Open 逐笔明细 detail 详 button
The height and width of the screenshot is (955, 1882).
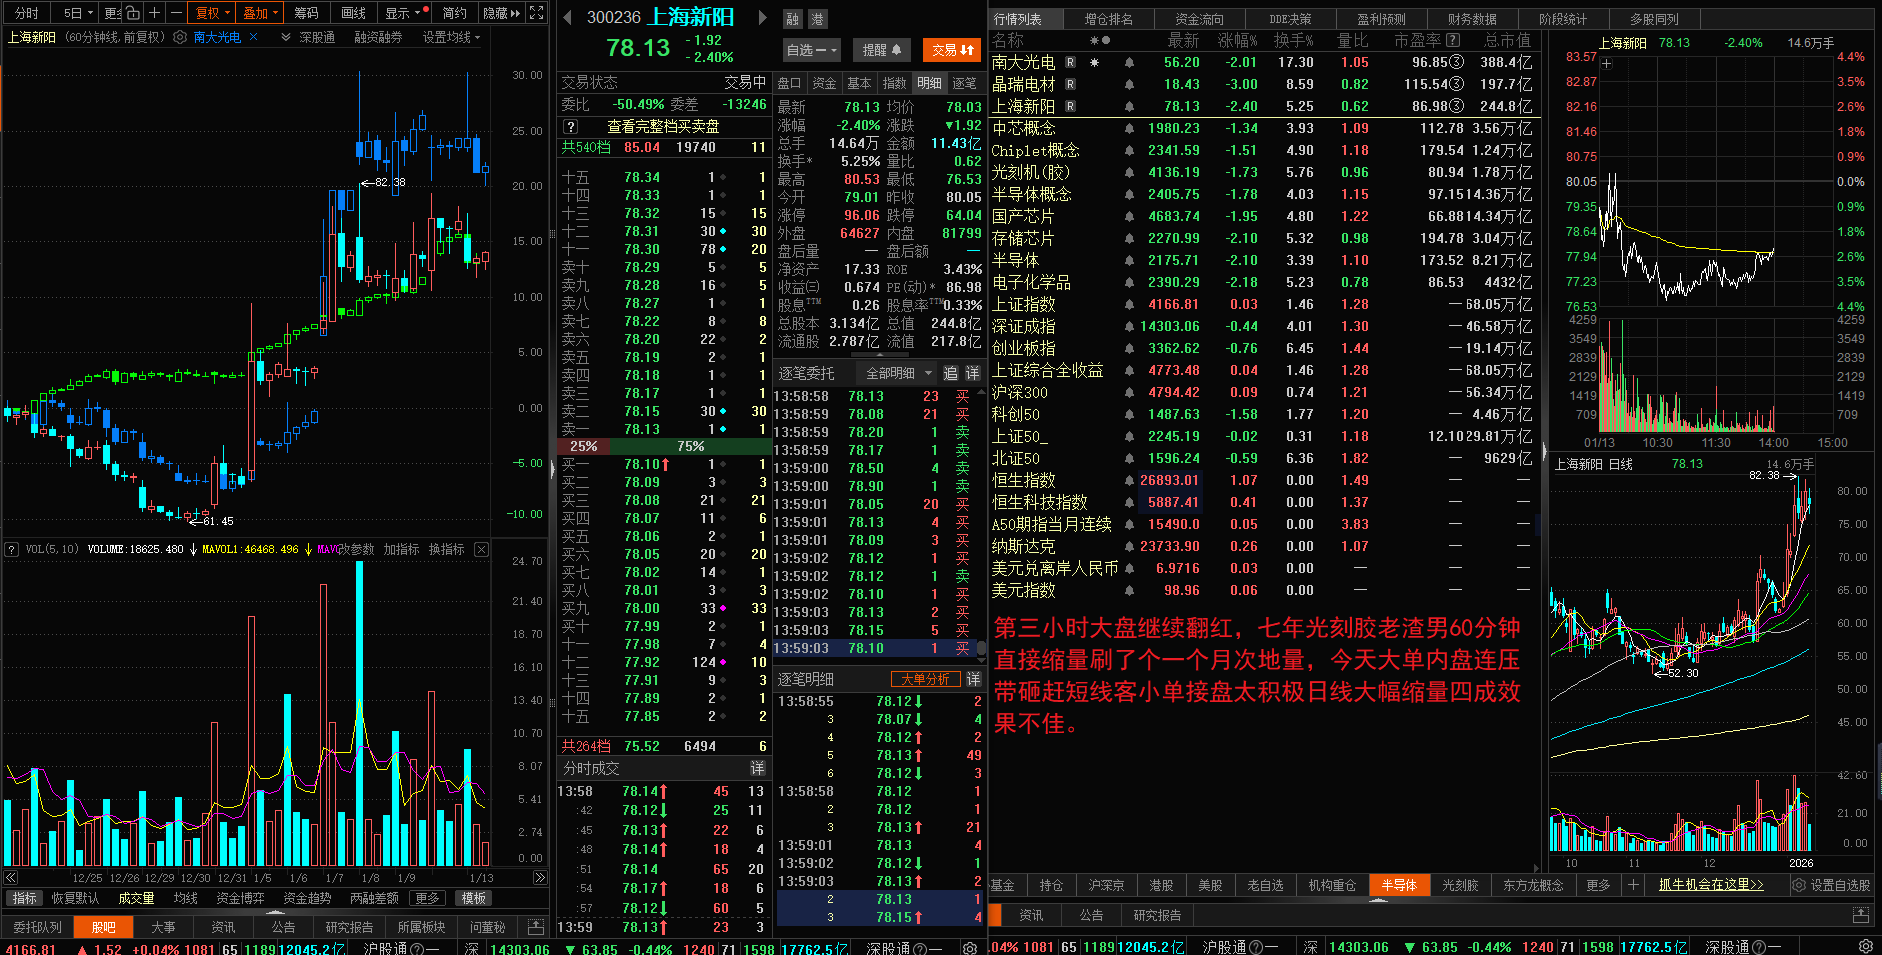[973, 679]
